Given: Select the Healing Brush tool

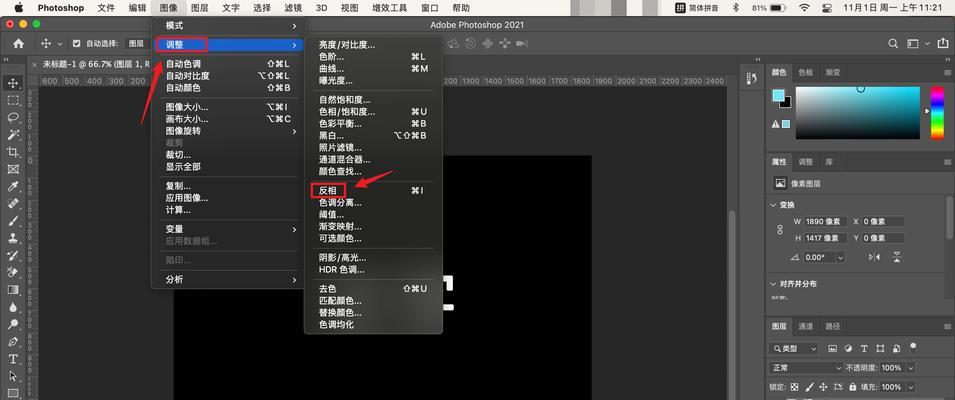Looking at the screenshot, I should tap(13, 203).
